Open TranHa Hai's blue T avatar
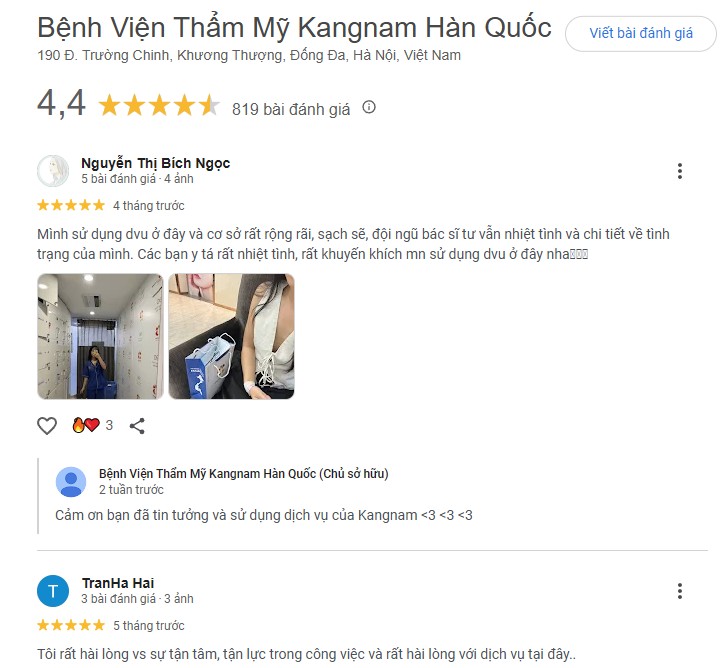Image resolution: width=727 pixels, height=668 pixels. tap(53, 591)
